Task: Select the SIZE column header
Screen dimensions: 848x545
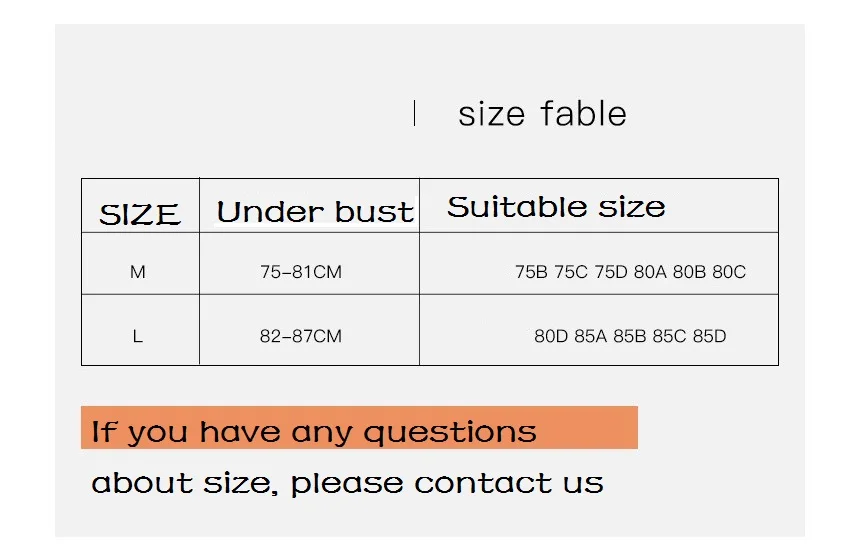Action: pyautogui.click(x=139, y=214)
